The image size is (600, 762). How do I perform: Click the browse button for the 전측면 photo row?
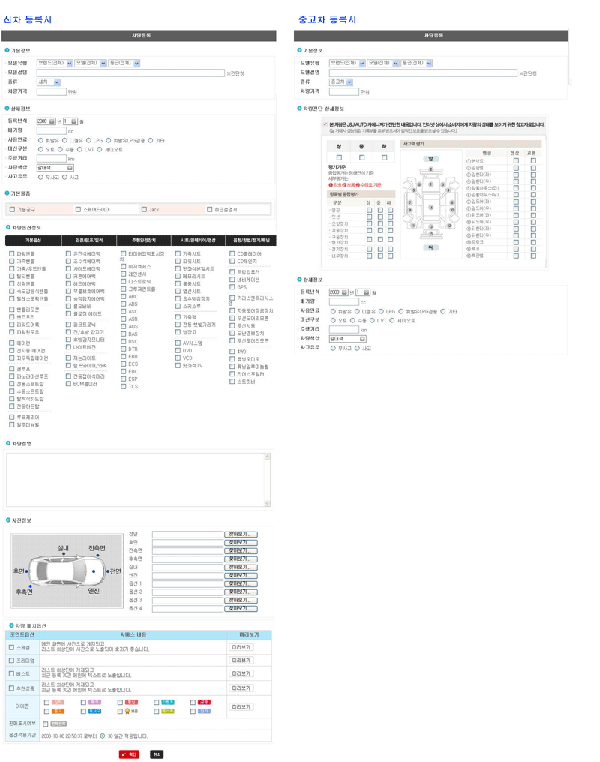click(241, 551)
